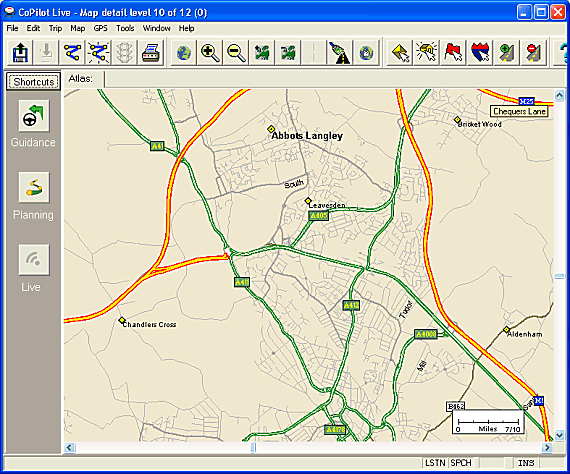Click the avoid road minus icon
The width and height of the screenshot is (570, 474).
pos(533,53)
